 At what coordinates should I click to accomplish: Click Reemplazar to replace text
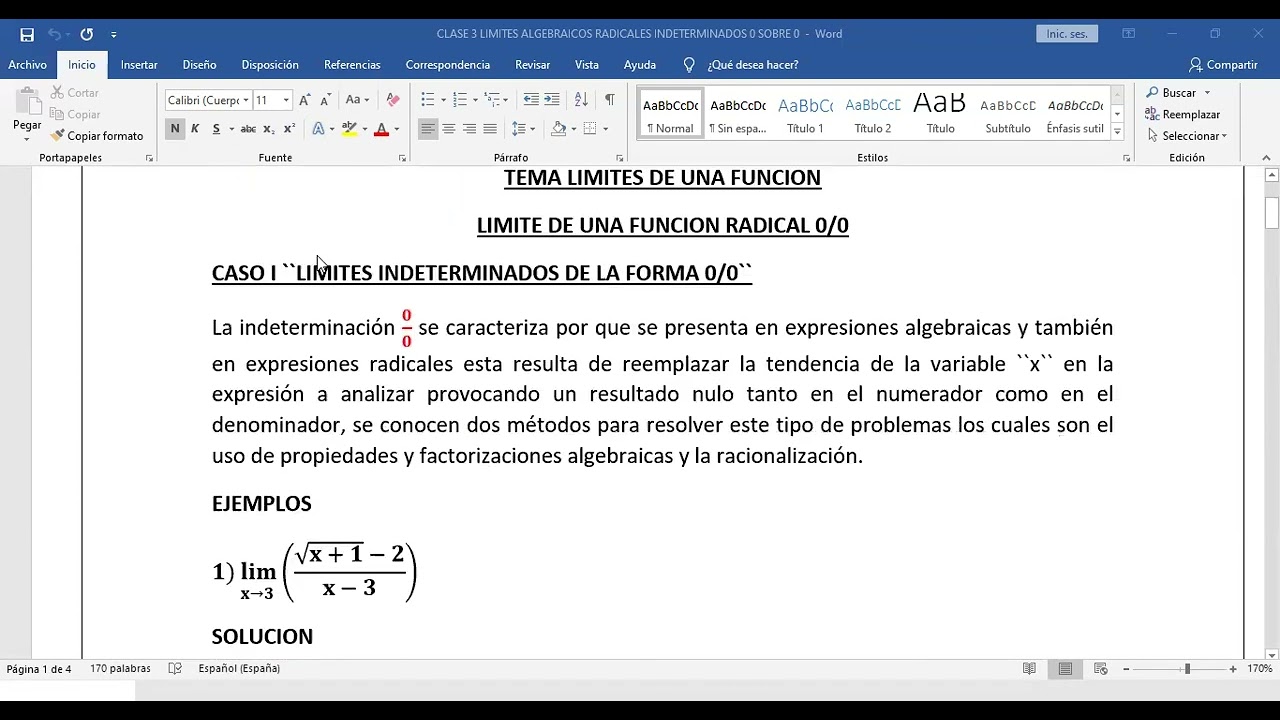pyautogui.click(x=1183, y=114)
